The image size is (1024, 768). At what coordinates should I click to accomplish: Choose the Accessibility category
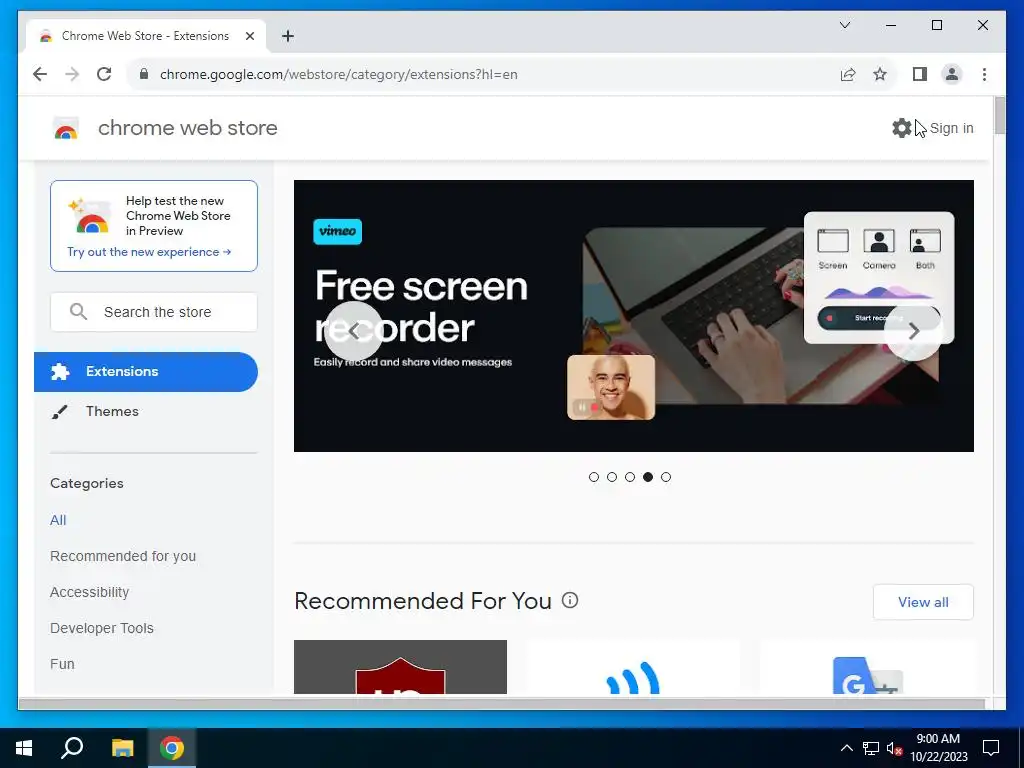pyautogui.click(x=89, y=592)
